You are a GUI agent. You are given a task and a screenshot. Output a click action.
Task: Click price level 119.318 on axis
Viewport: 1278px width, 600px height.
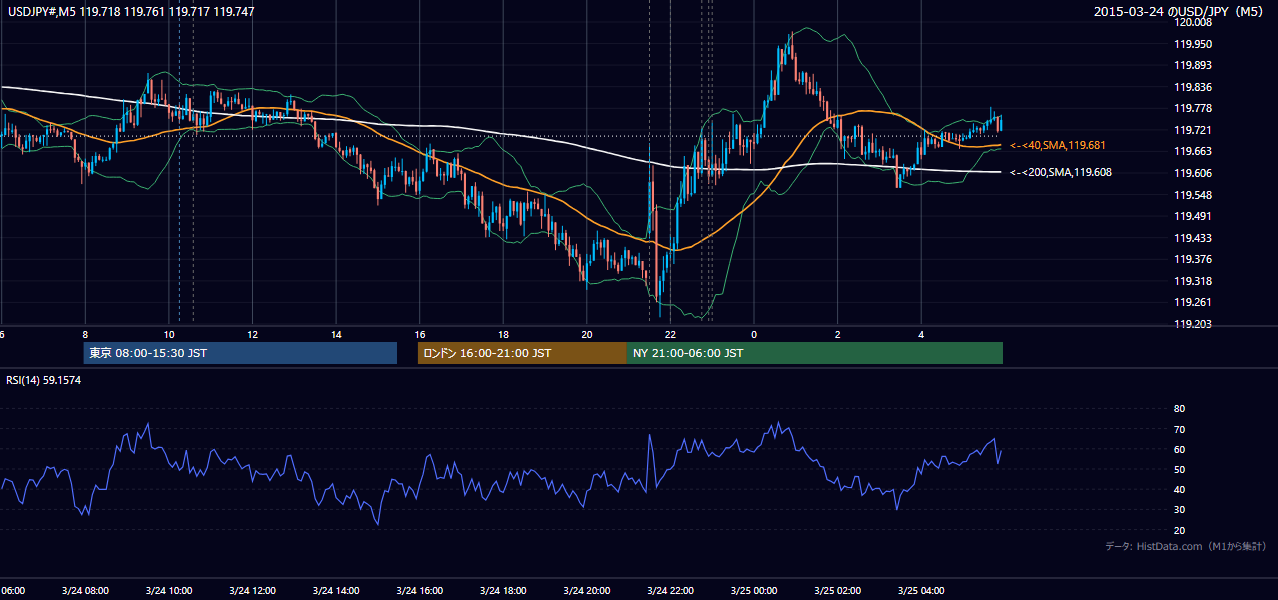[x=1191, y=281]
